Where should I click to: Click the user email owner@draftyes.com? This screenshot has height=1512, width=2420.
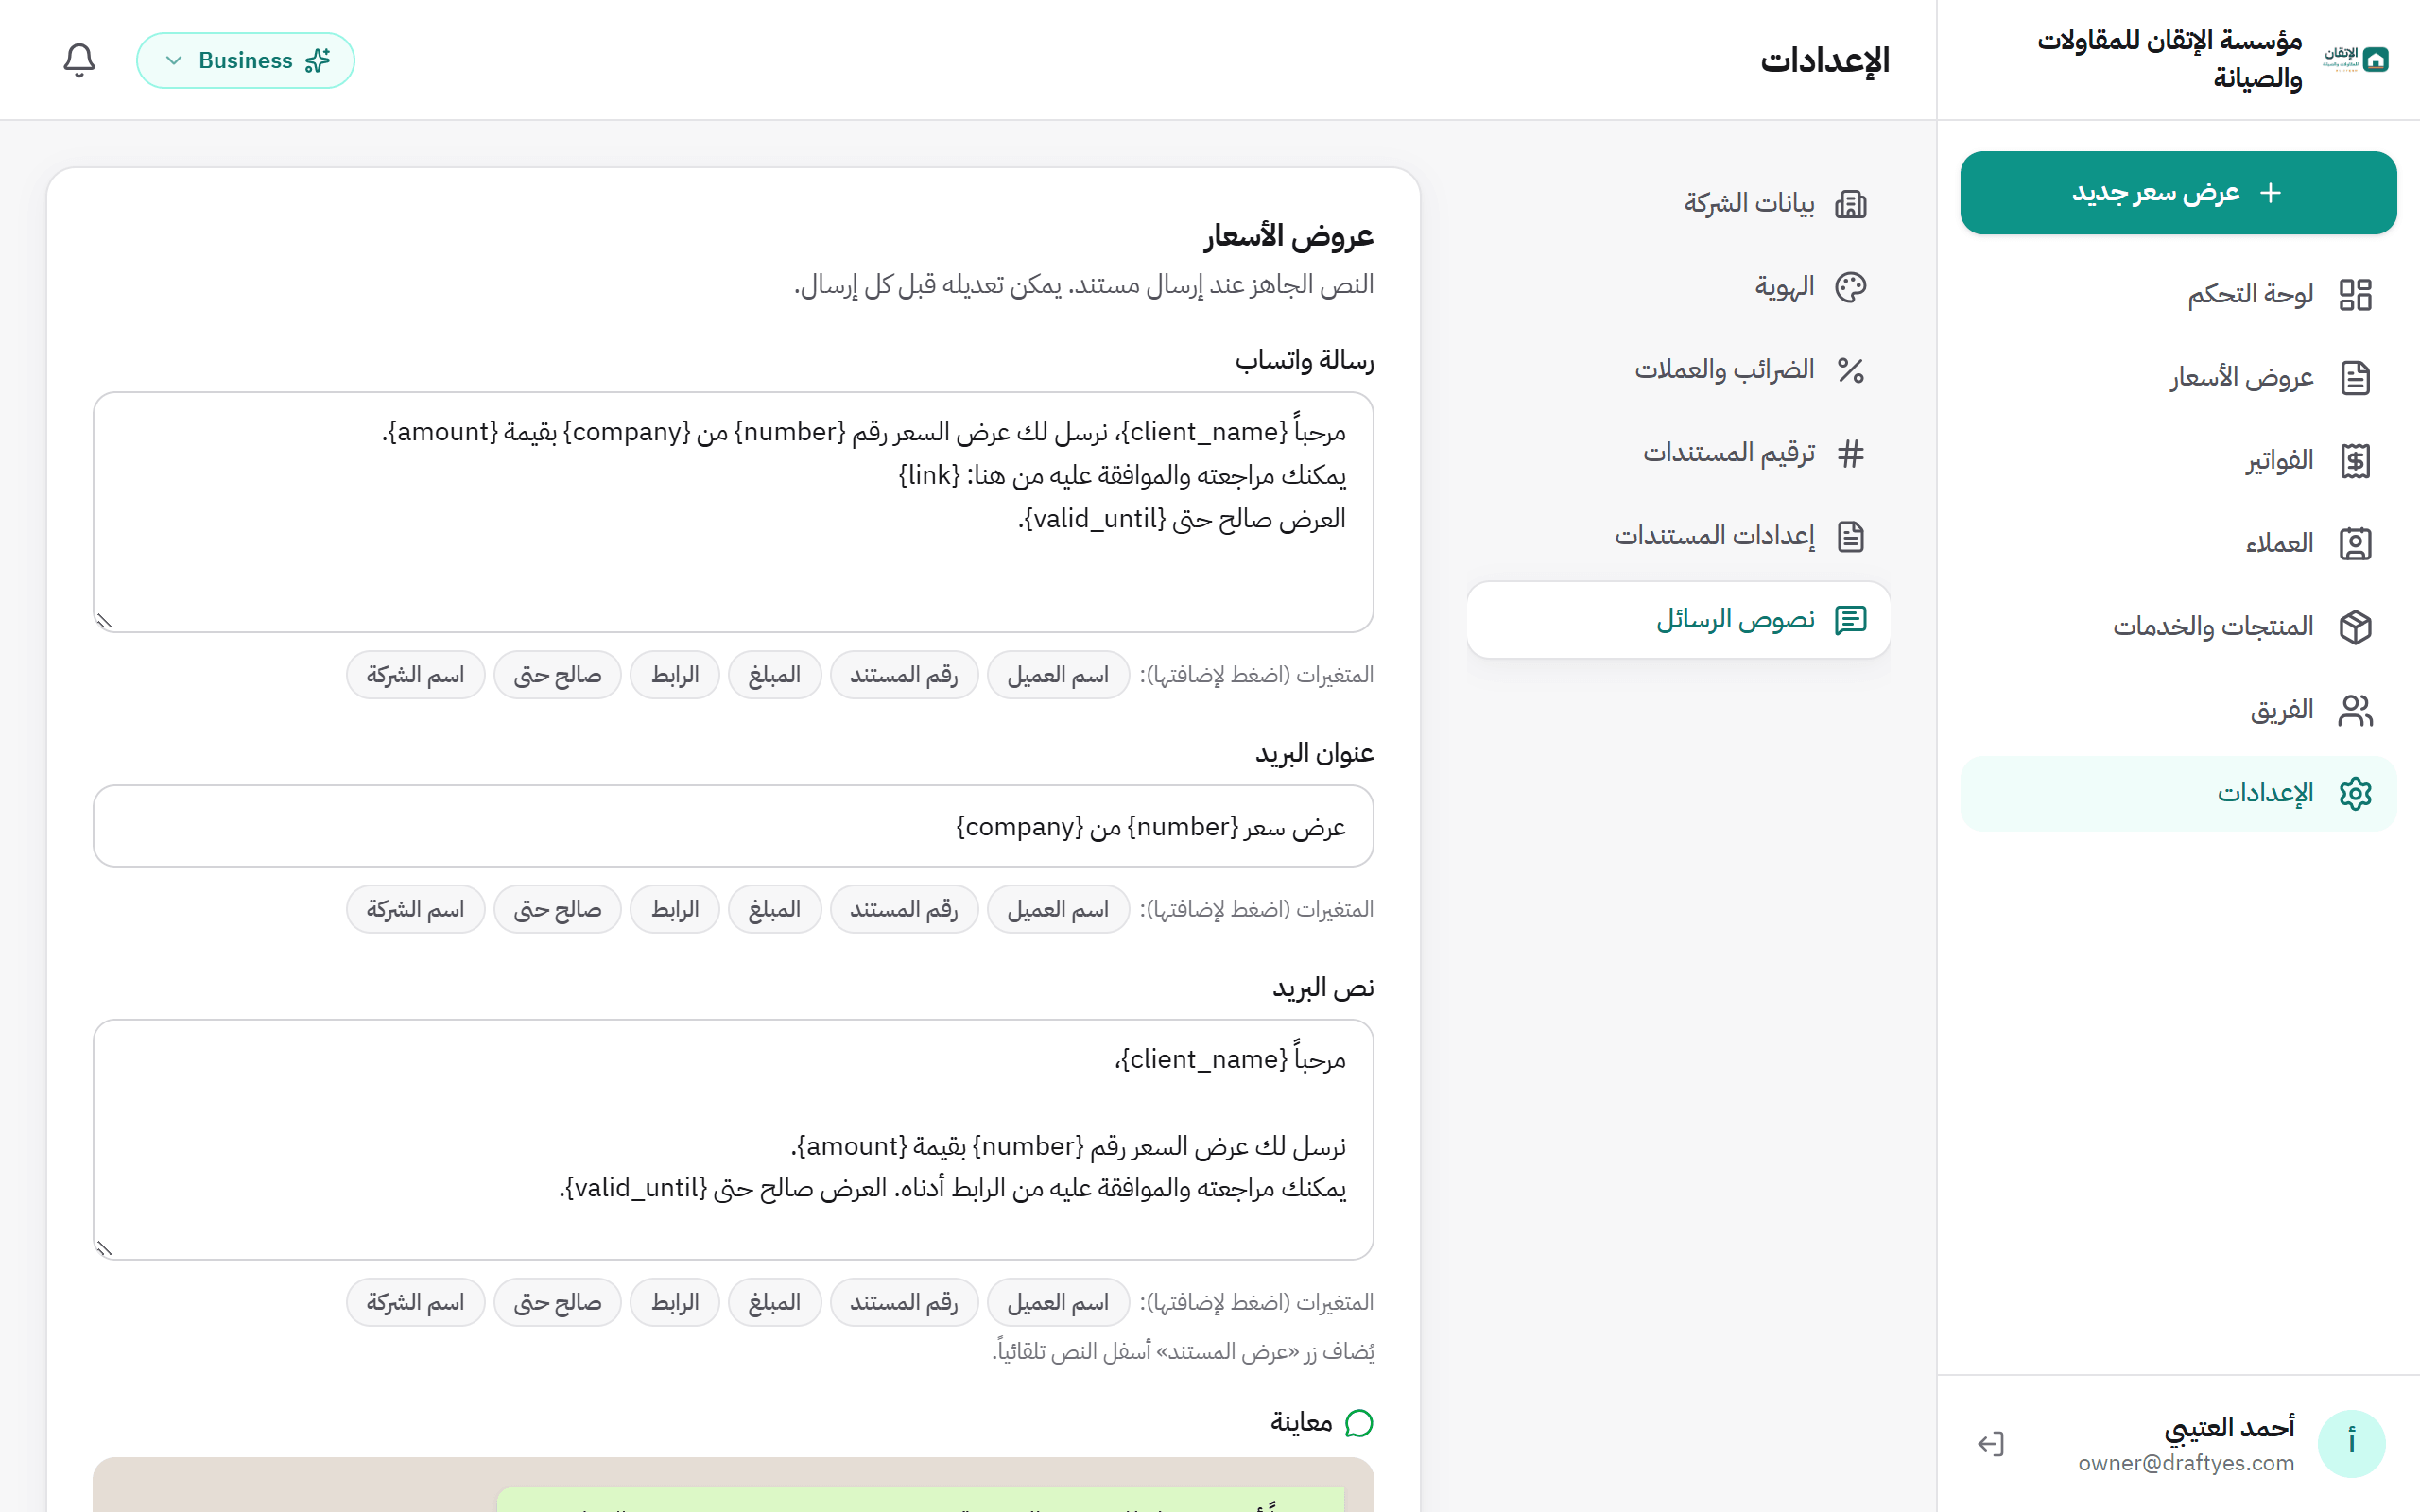point(2186,1463)
